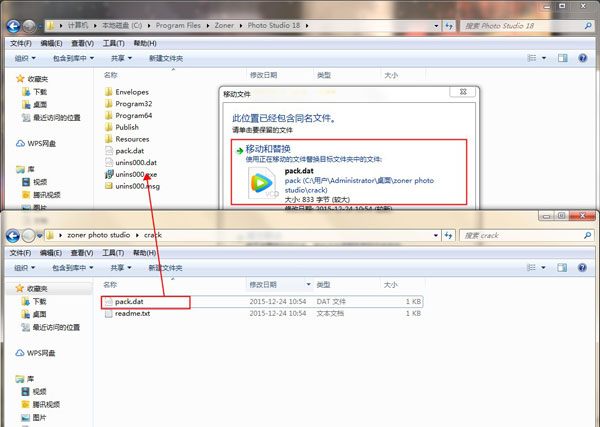The height and width of the screenshot is (427, 600).
Task: Click 新建文件夹 in upper window
Action: 166,58
